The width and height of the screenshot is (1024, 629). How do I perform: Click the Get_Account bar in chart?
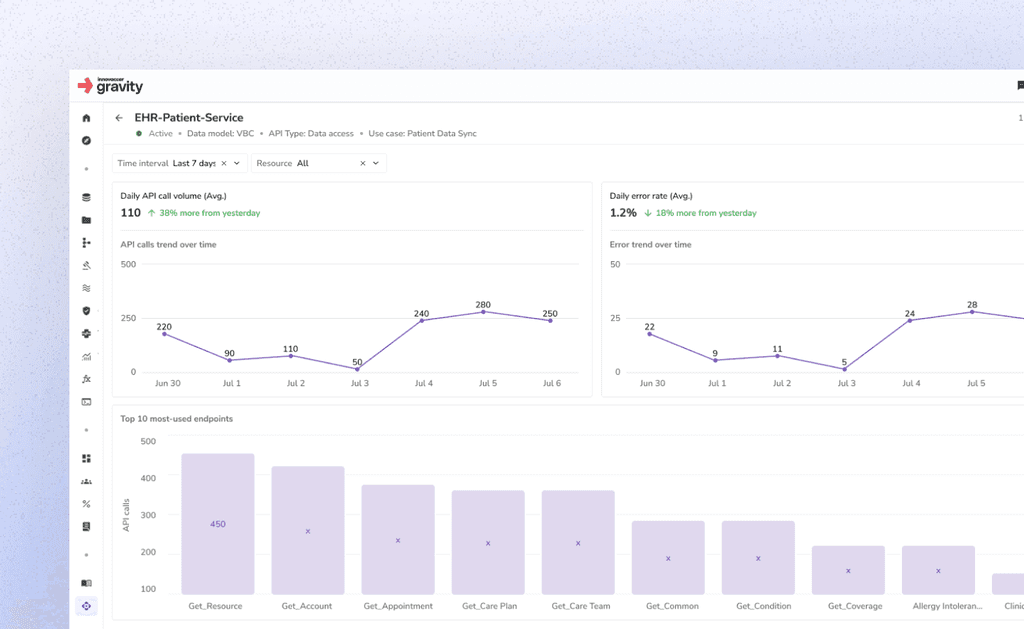point(308,530)
